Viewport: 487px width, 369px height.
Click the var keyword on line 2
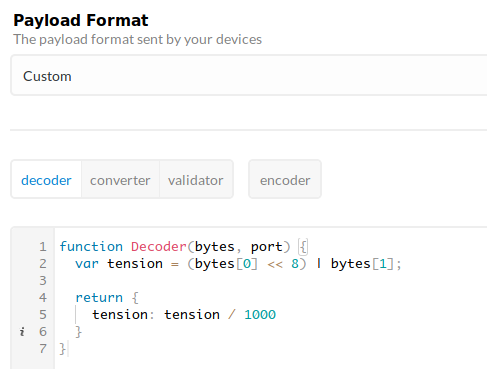tap(87, 264)
